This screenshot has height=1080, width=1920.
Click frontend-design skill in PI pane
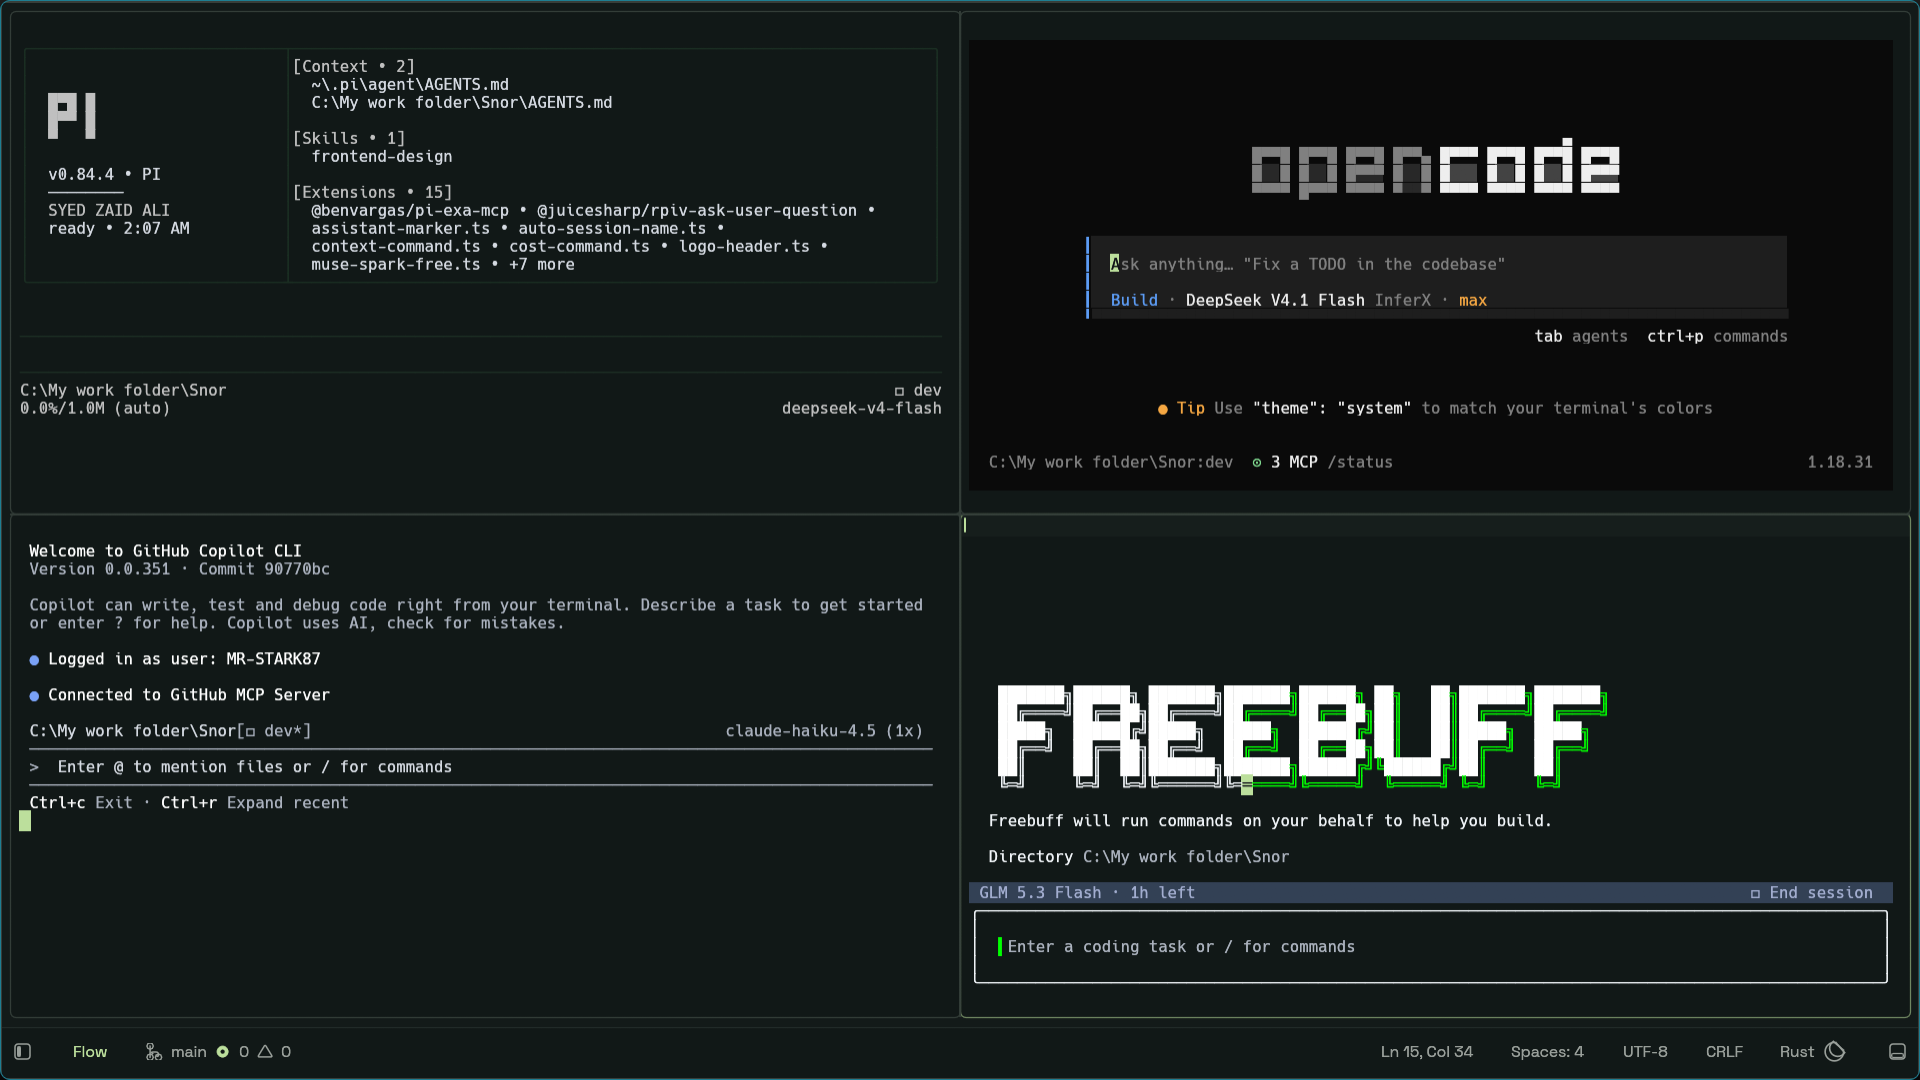click(382, 156)
